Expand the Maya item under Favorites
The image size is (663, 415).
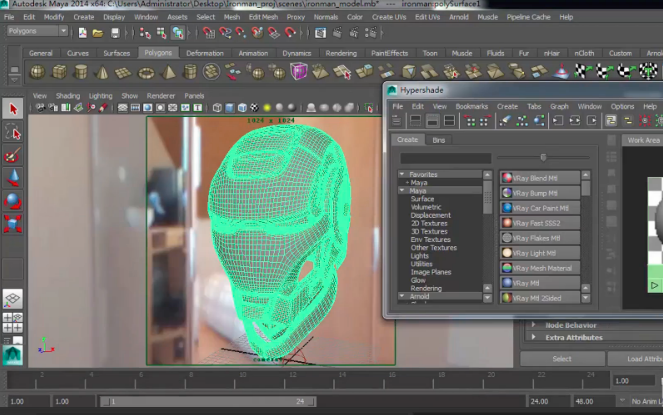pyautogui.click(x=407, y=182)
